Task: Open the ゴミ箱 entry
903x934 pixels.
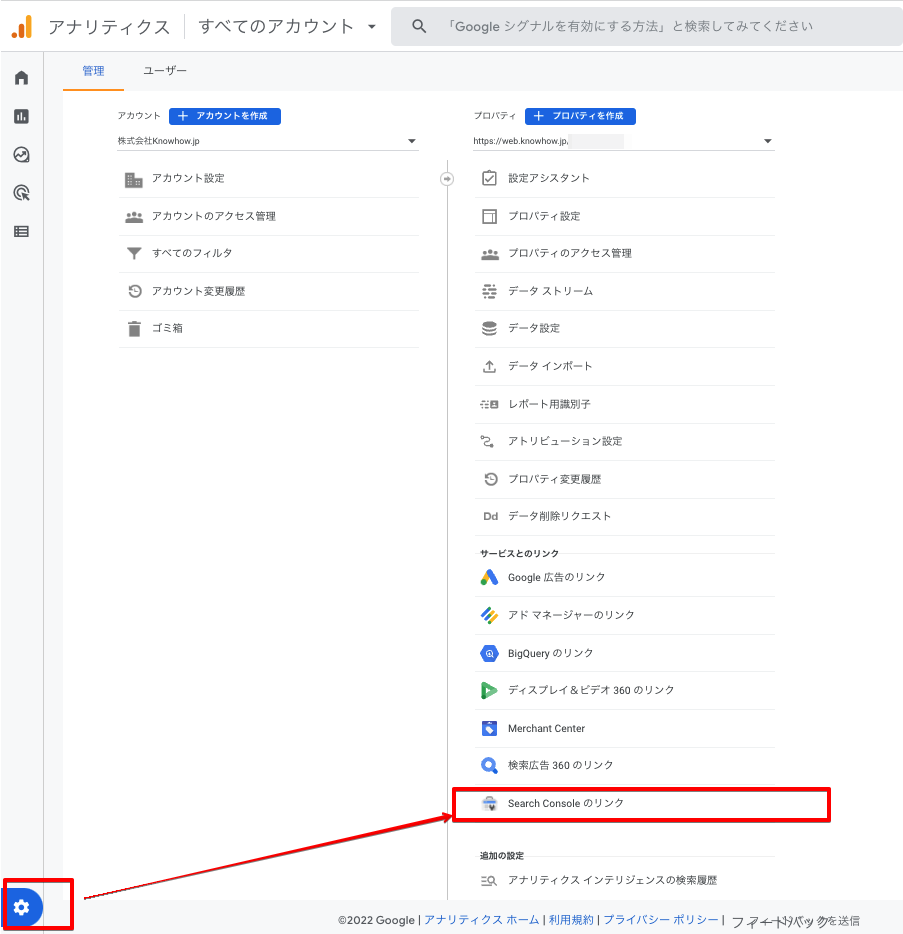Action: [x=269, y=329]
